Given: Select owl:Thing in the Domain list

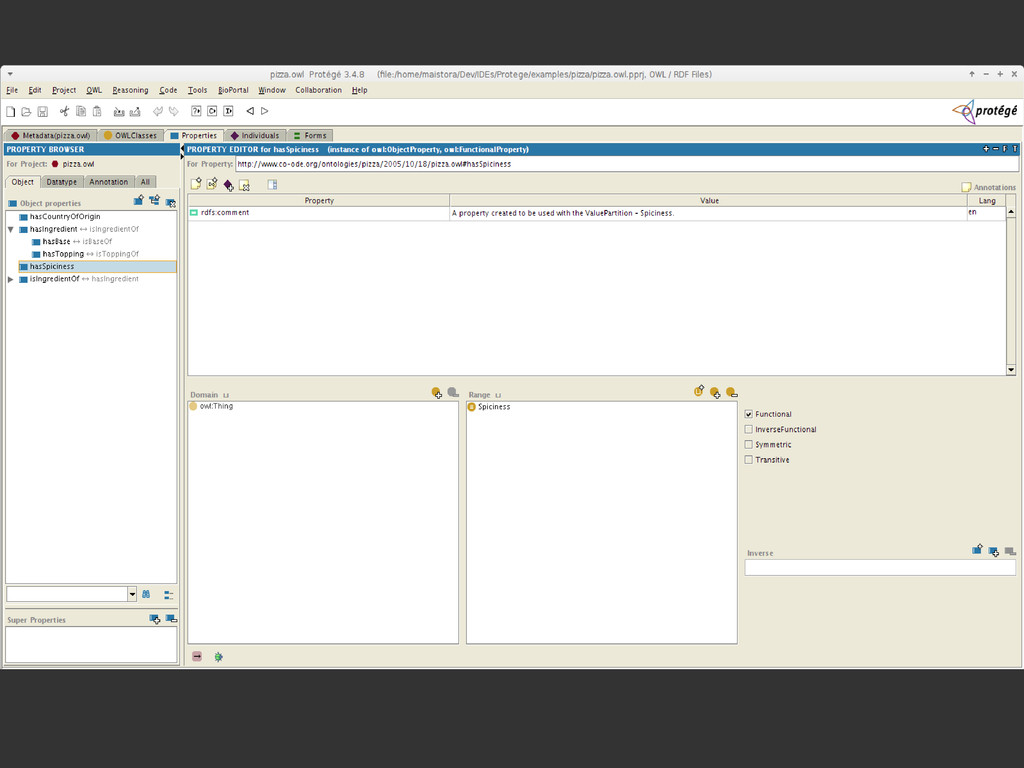Looking at the screenshot, I should point(216,406).
